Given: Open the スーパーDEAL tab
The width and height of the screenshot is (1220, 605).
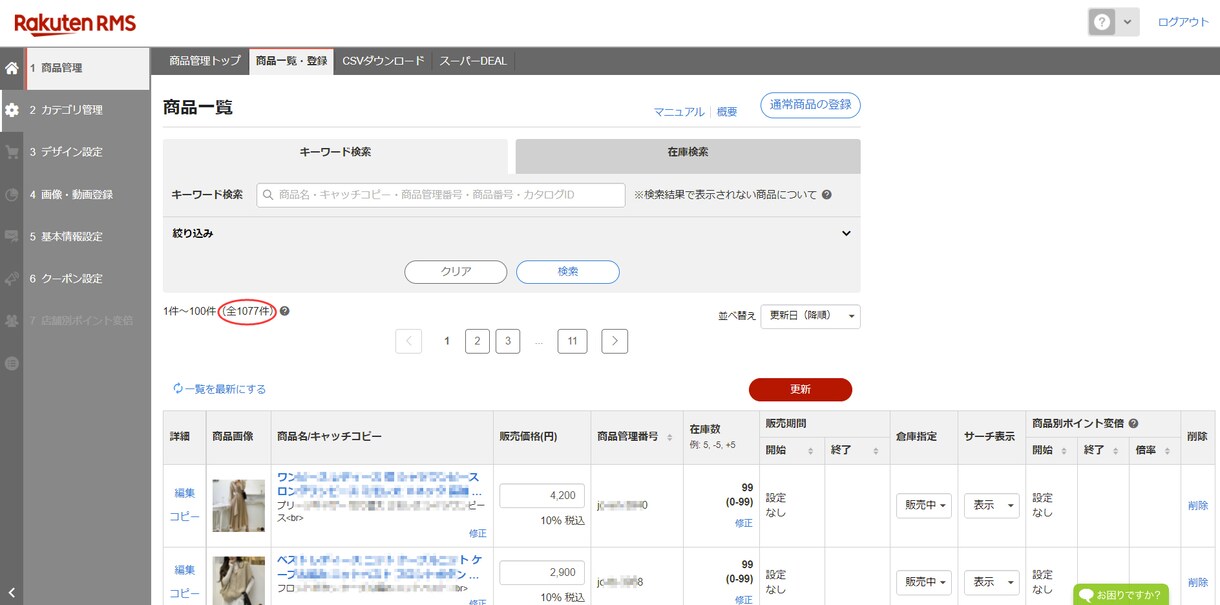Looking at the screenshot, I should point(473,61).
